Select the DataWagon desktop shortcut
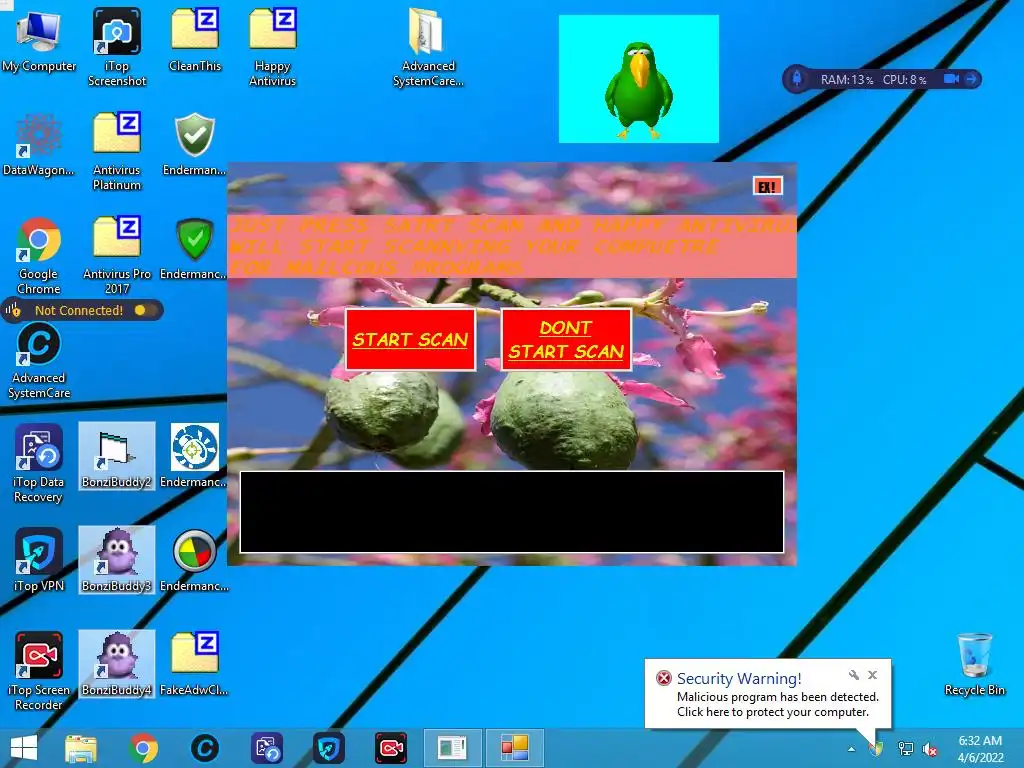This screenshot has height=768, width=1024. pyautogui.click(x=39, y=144)
